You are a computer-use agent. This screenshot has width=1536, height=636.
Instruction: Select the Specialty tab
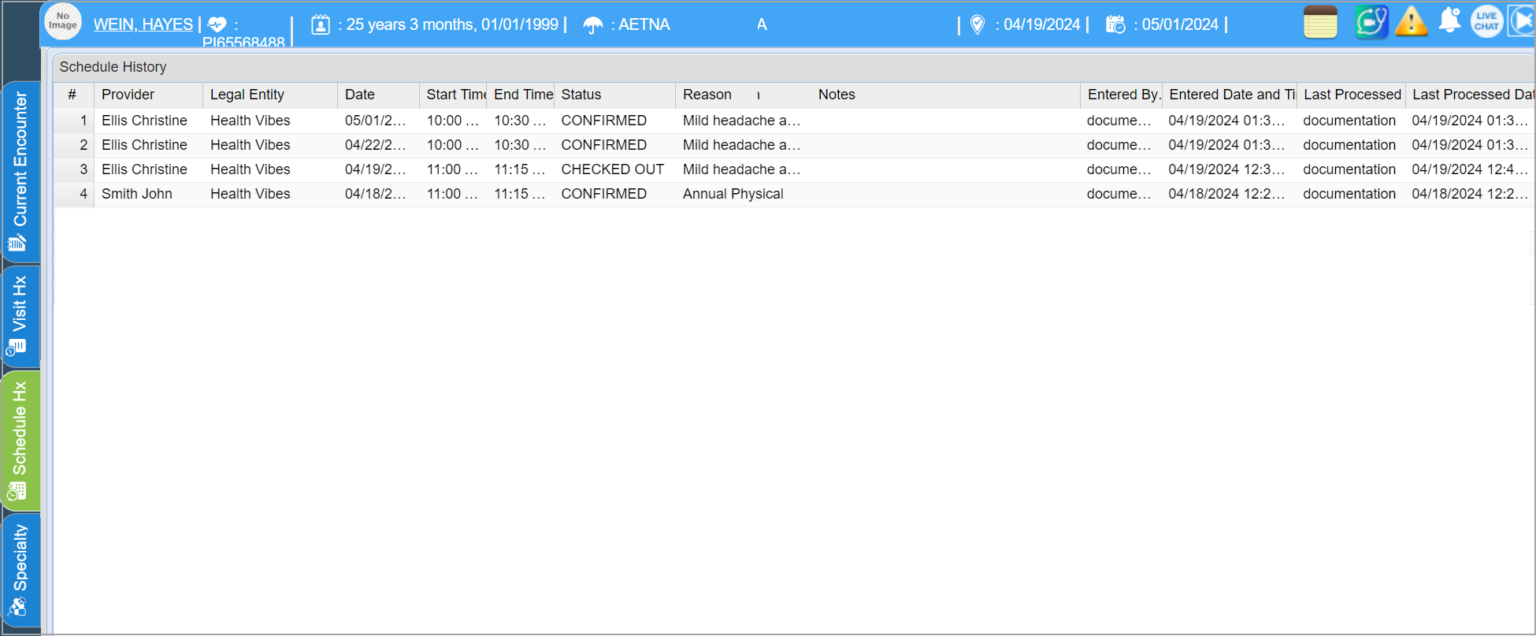(20, 568)
